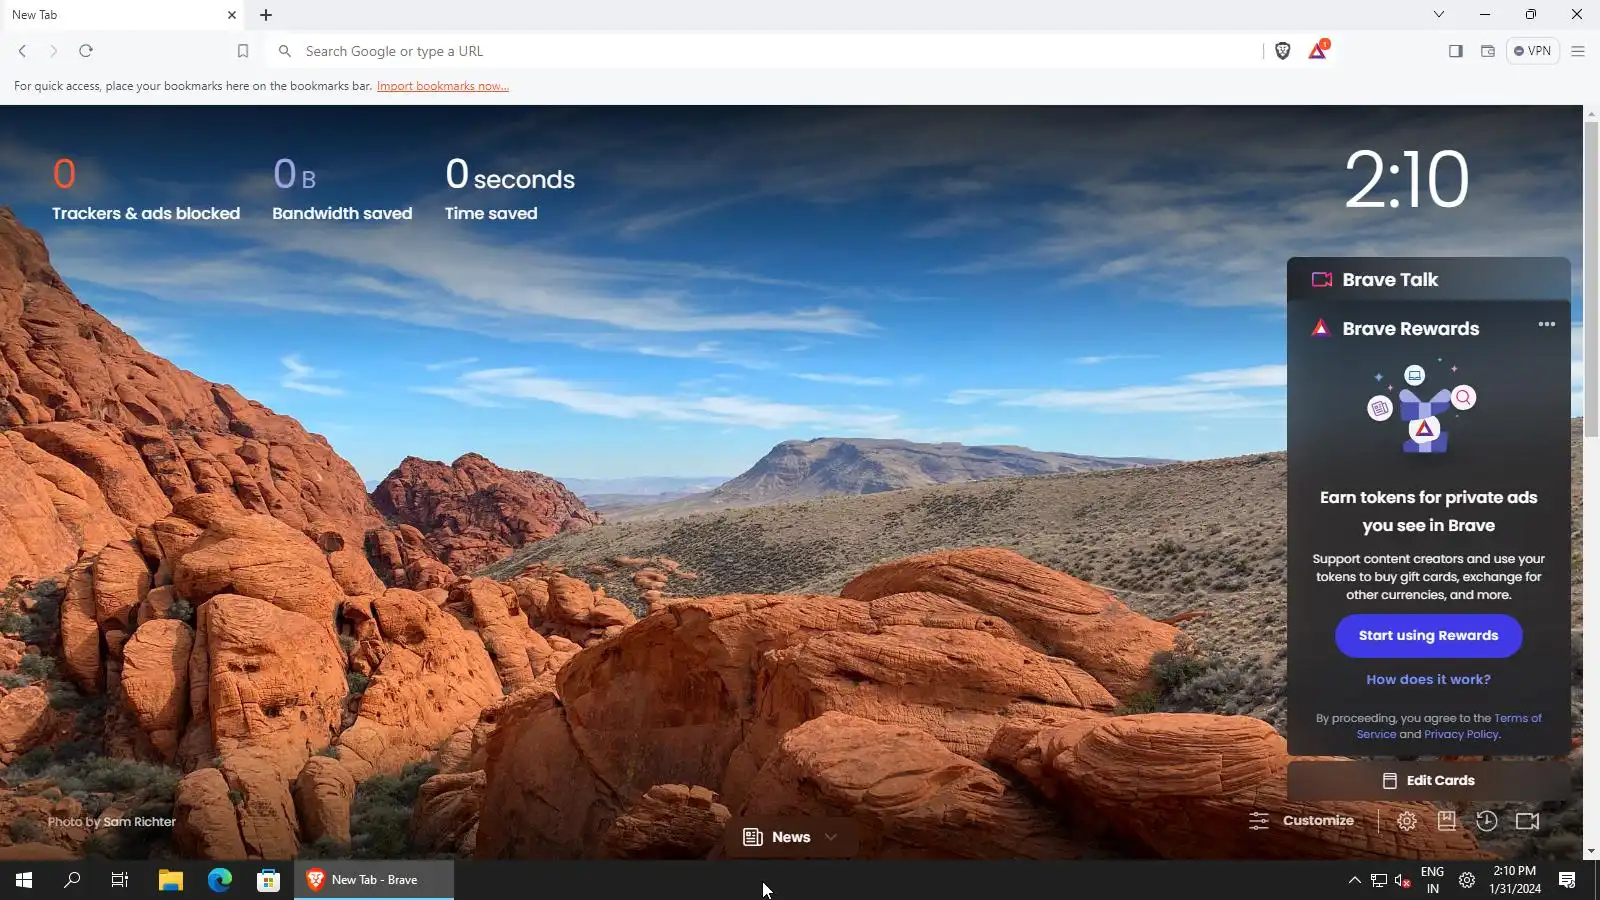
Task: Open the tab search dropdown arrow
Action: 1439,14
